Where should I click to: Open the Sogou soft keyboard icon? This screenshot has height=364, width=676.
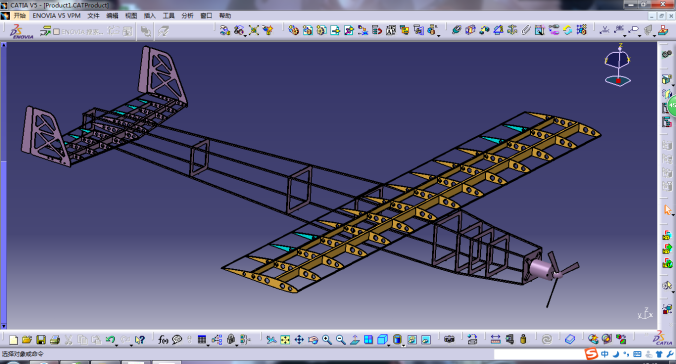pos(637,354)
